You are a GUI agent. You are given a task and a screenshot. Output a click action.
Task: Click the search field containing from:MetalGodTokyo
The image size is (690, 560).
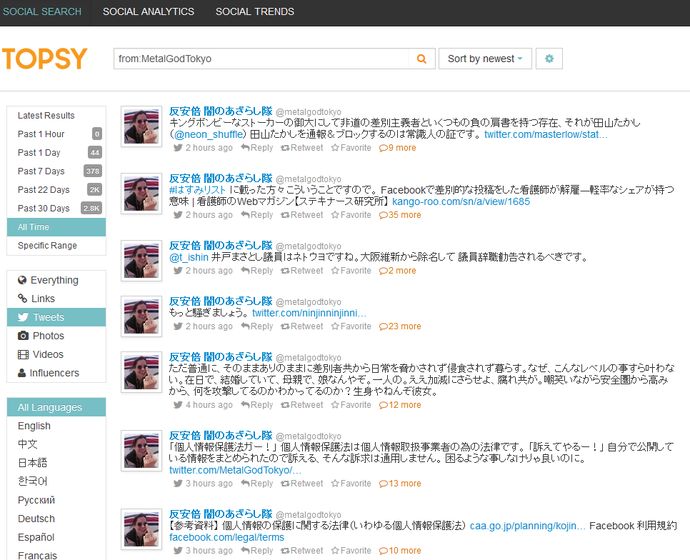pos(261,59)
